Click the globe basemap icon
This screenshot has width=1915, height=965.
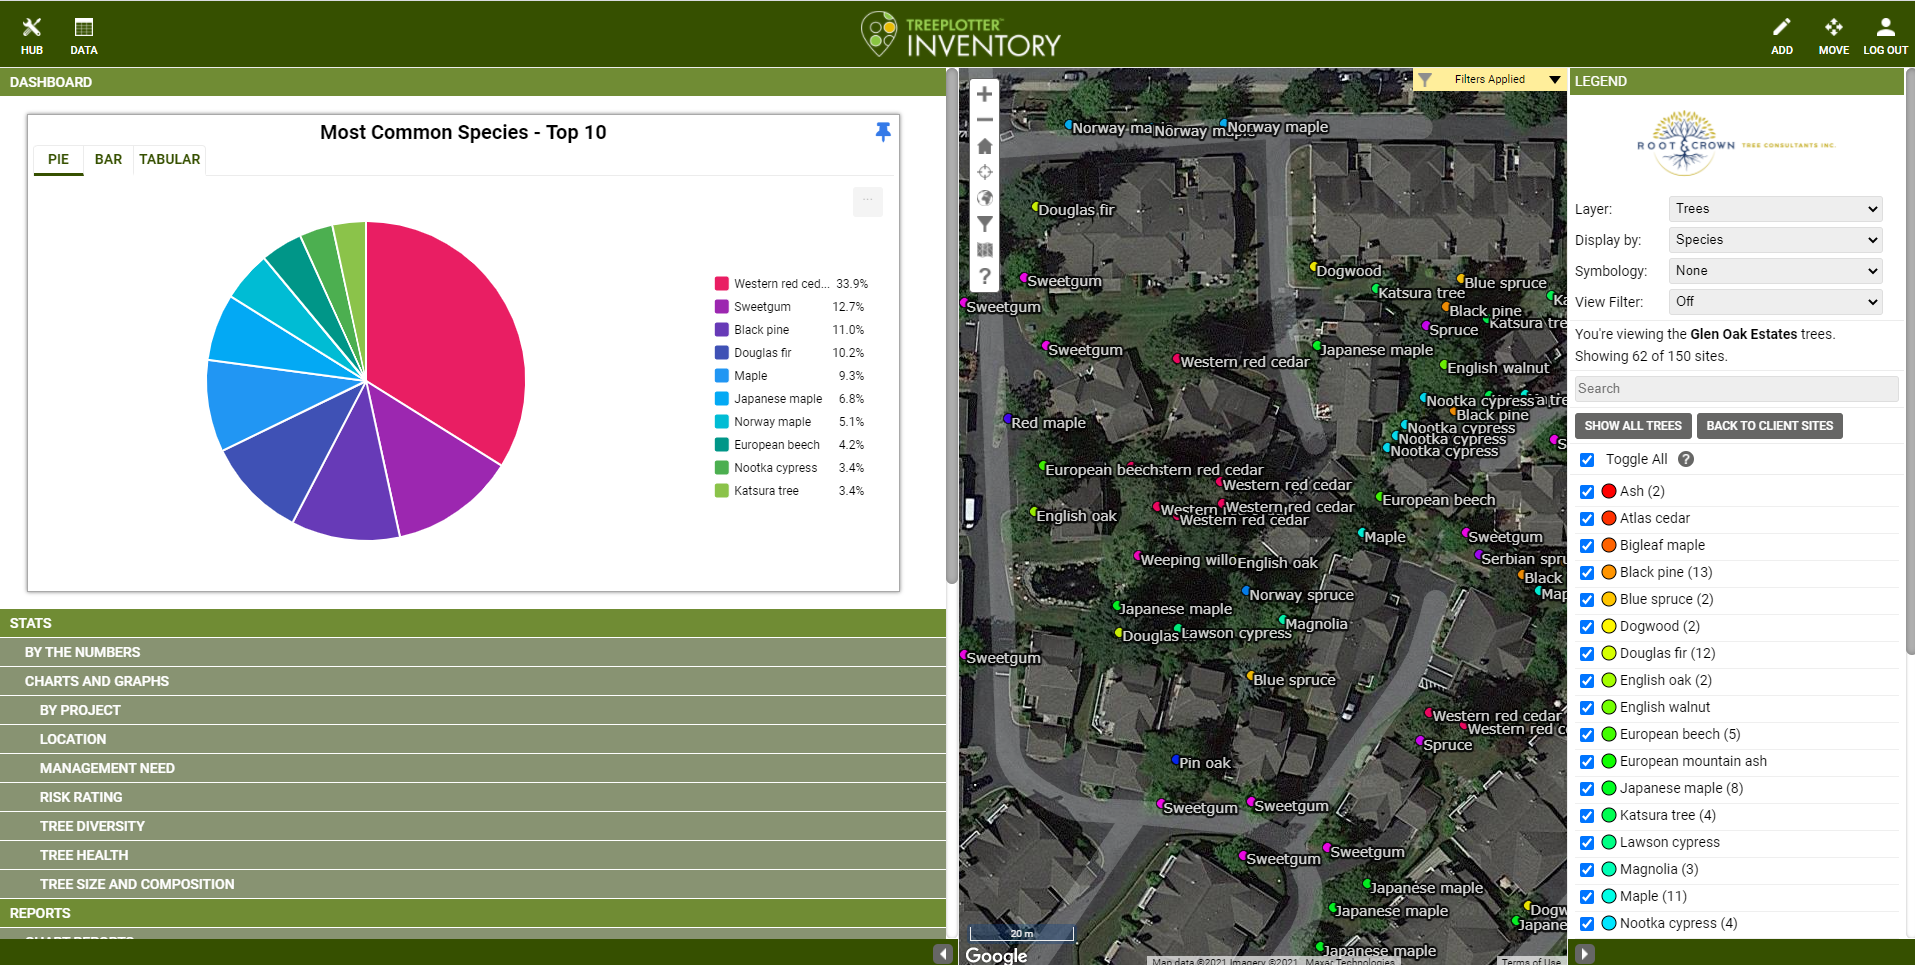(x=984, y=198)
